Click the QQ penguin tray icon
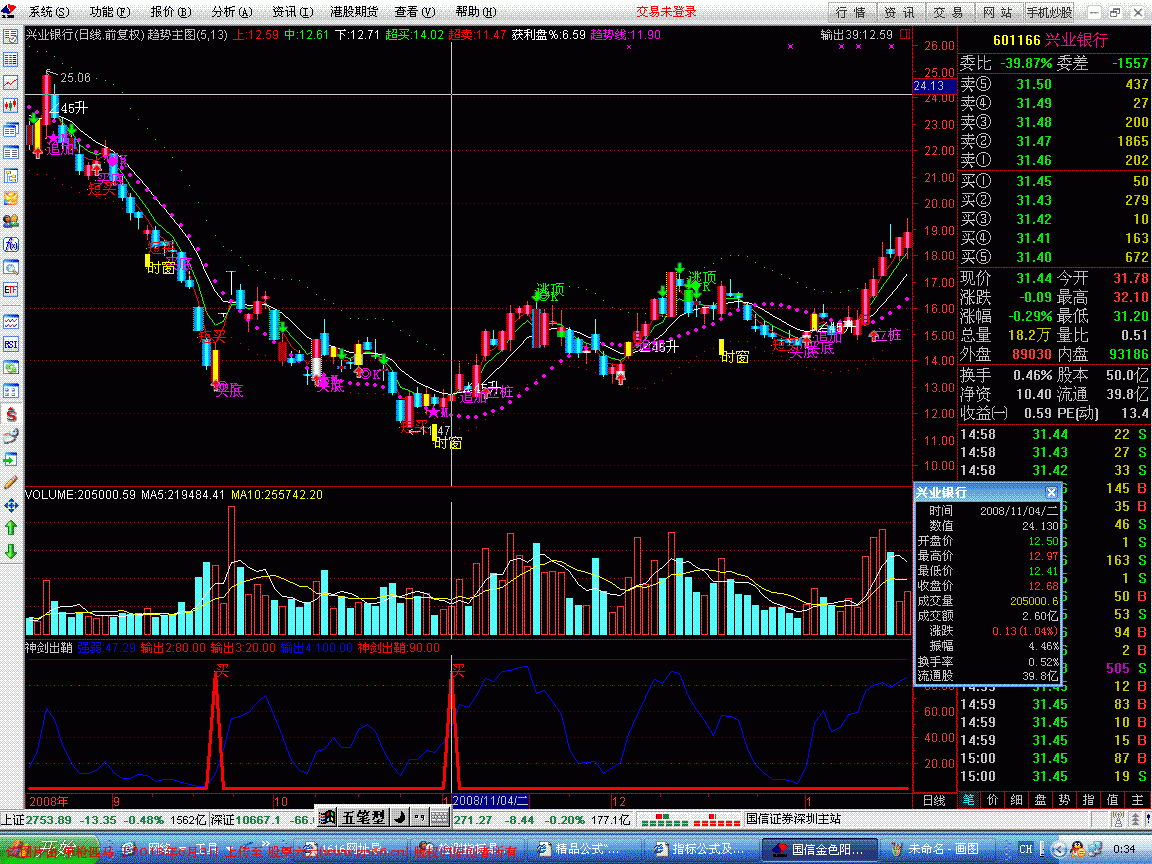Image resolution: width=1152 pixels, height=864 pixels. coord(1076,849)
